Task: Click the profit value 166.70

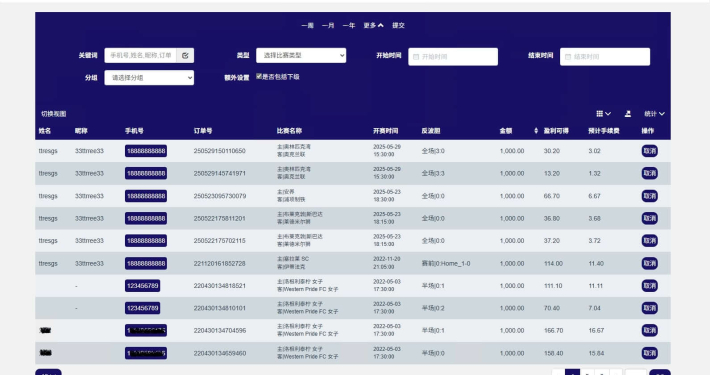Action: 553,331
